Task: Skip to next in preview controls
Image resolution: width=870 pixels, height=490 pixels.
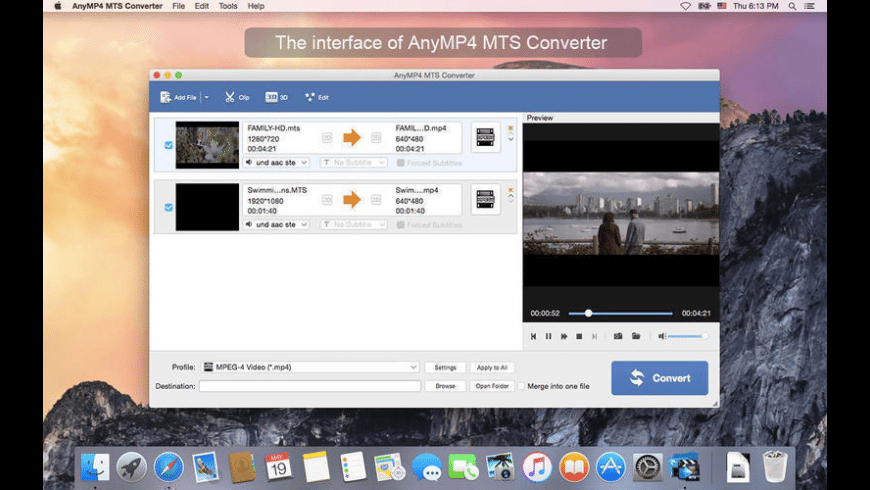Action: [x=594, y=336]
